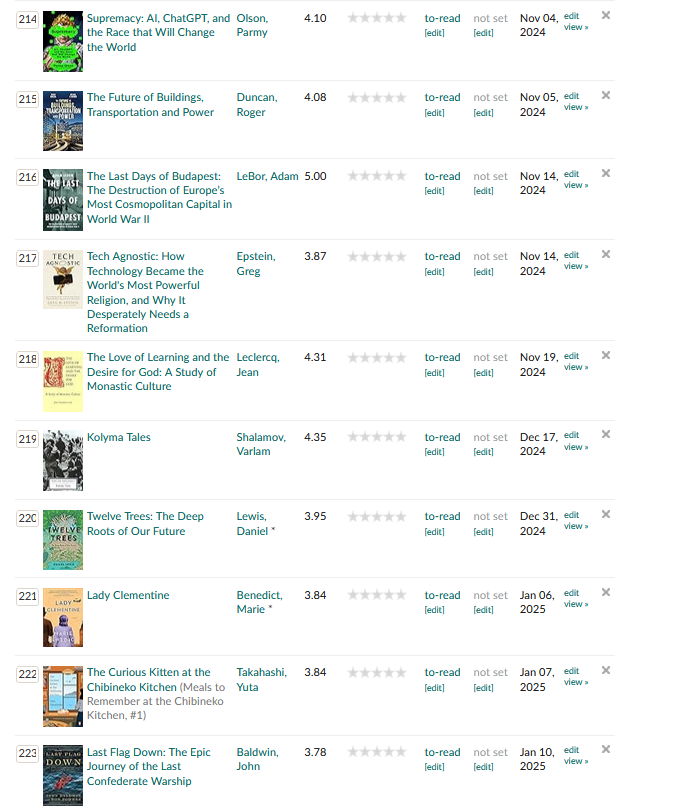The image size is (700, 807).
Task: Rate The Last Days of Budapest one star
Action: (x=353, y=177)
